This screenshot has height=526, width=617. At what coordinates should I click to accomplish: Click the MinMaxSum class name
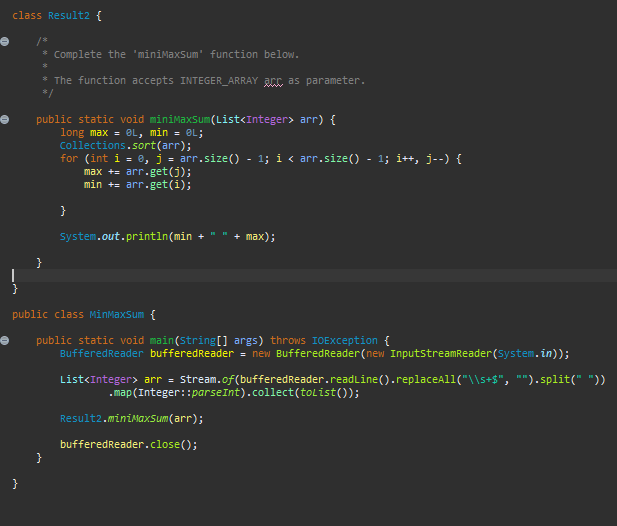(x=117, y=314)
